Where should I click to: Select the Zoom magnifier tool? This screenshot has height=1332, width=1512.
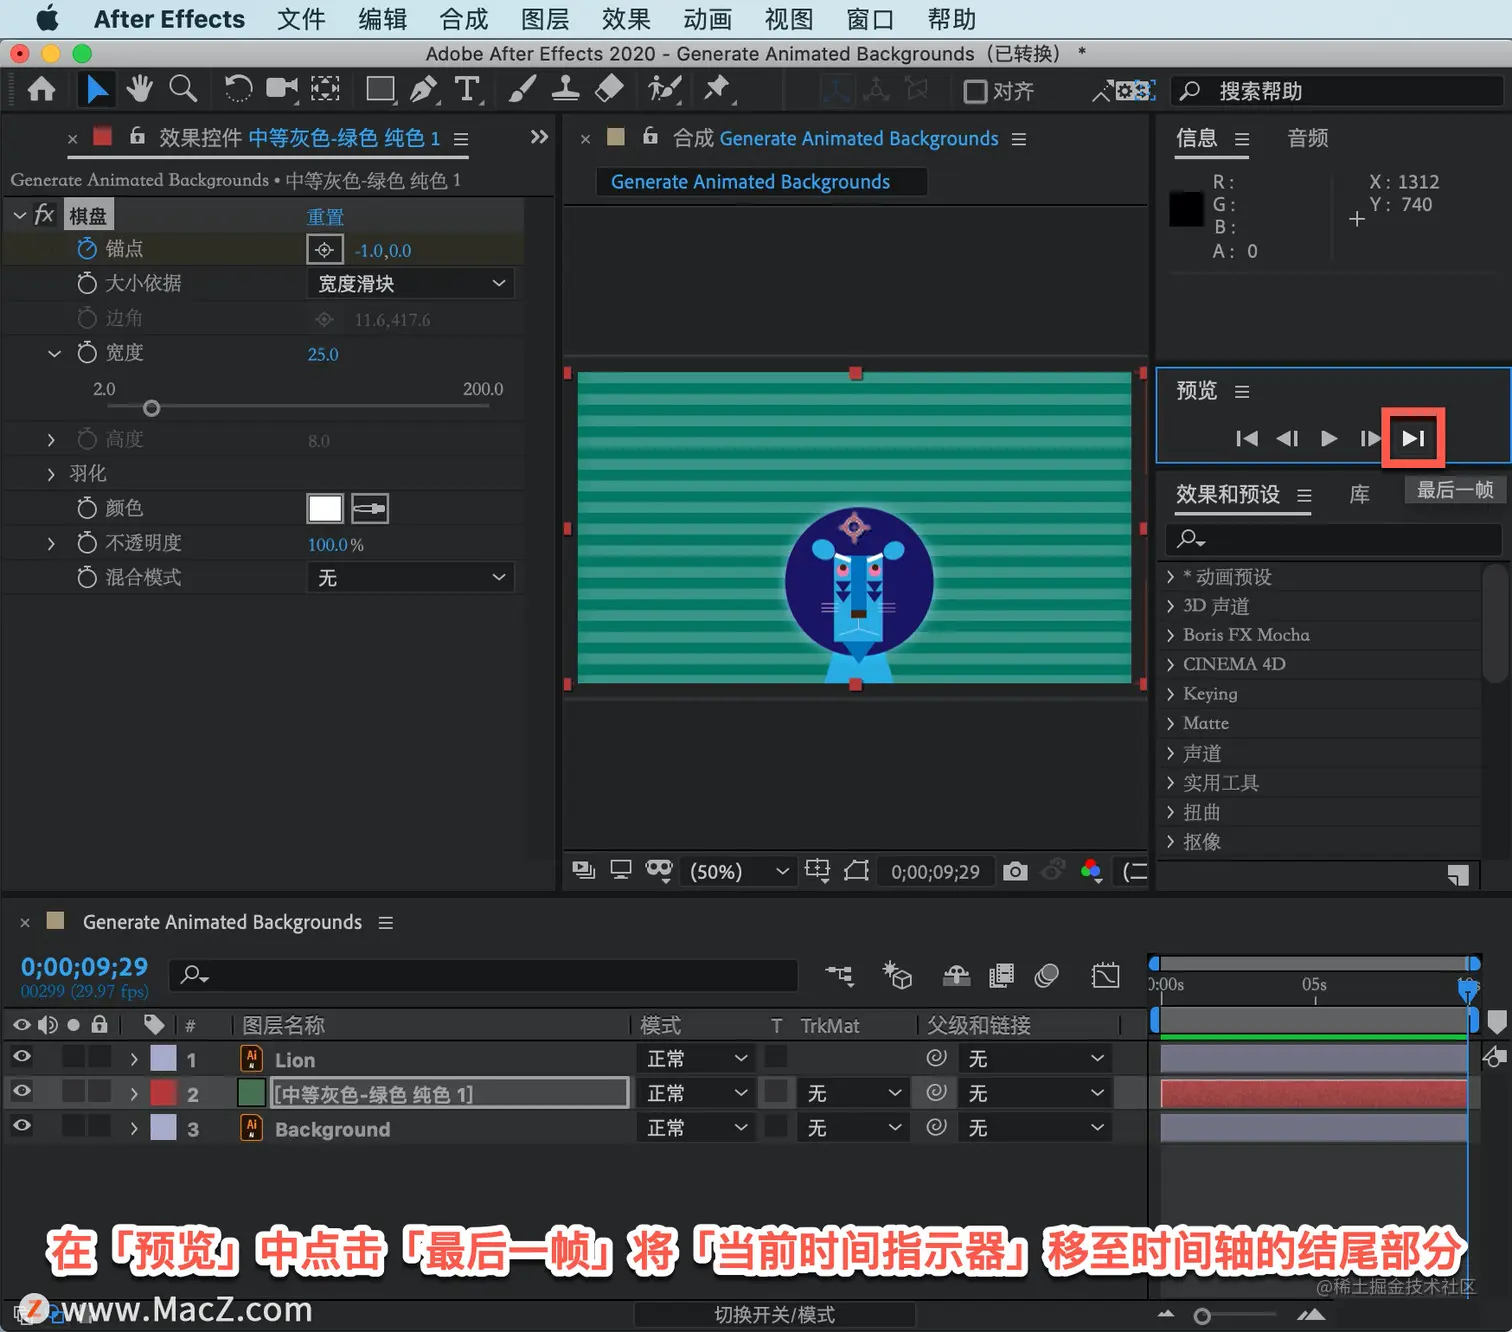(x=183, y=90)
